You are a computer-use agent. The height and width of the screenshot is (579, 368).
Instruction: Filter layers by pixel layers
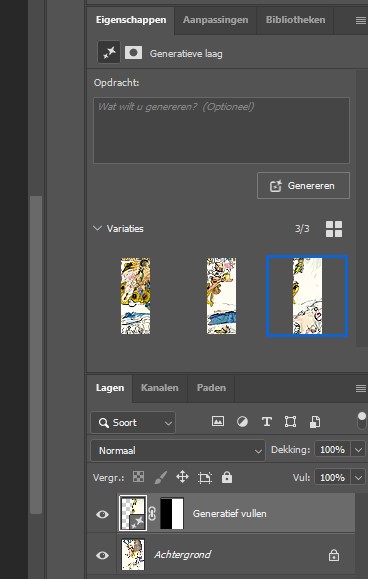(218, 421)
